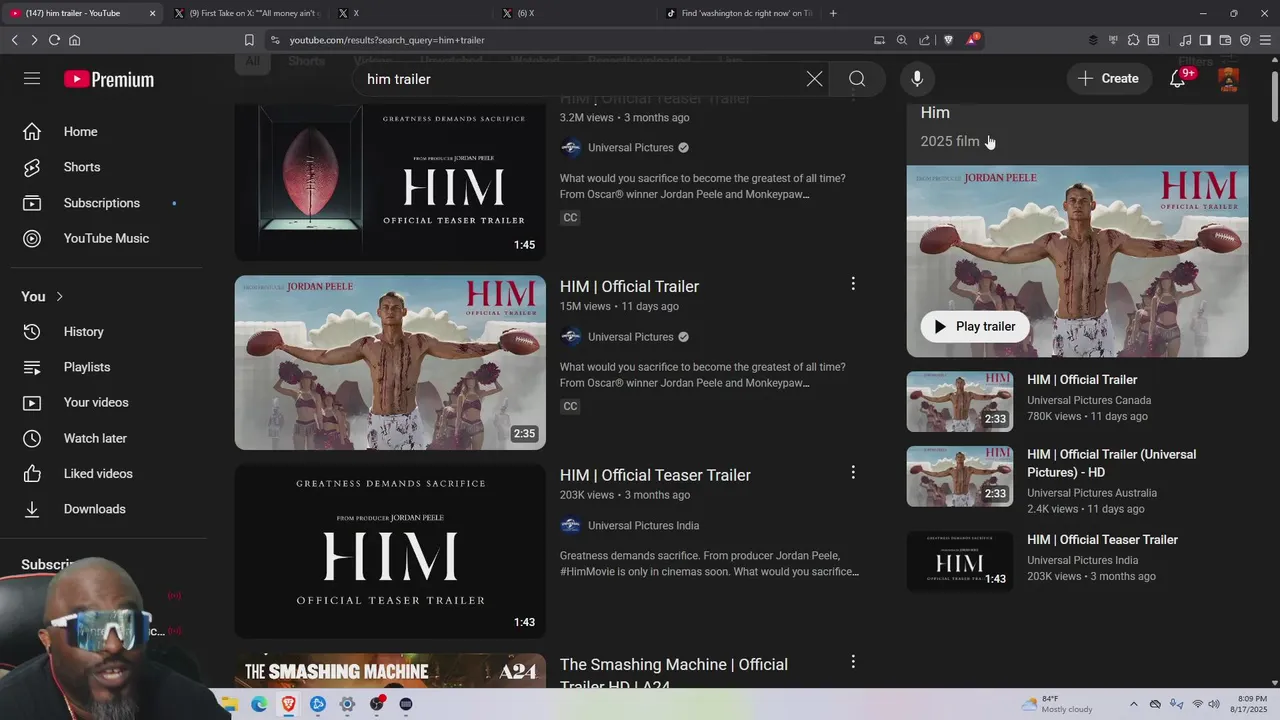This screenshot has width=1280, height=720.
Task: Open Brave Shields lion icon
Action: tap(949, 40)
